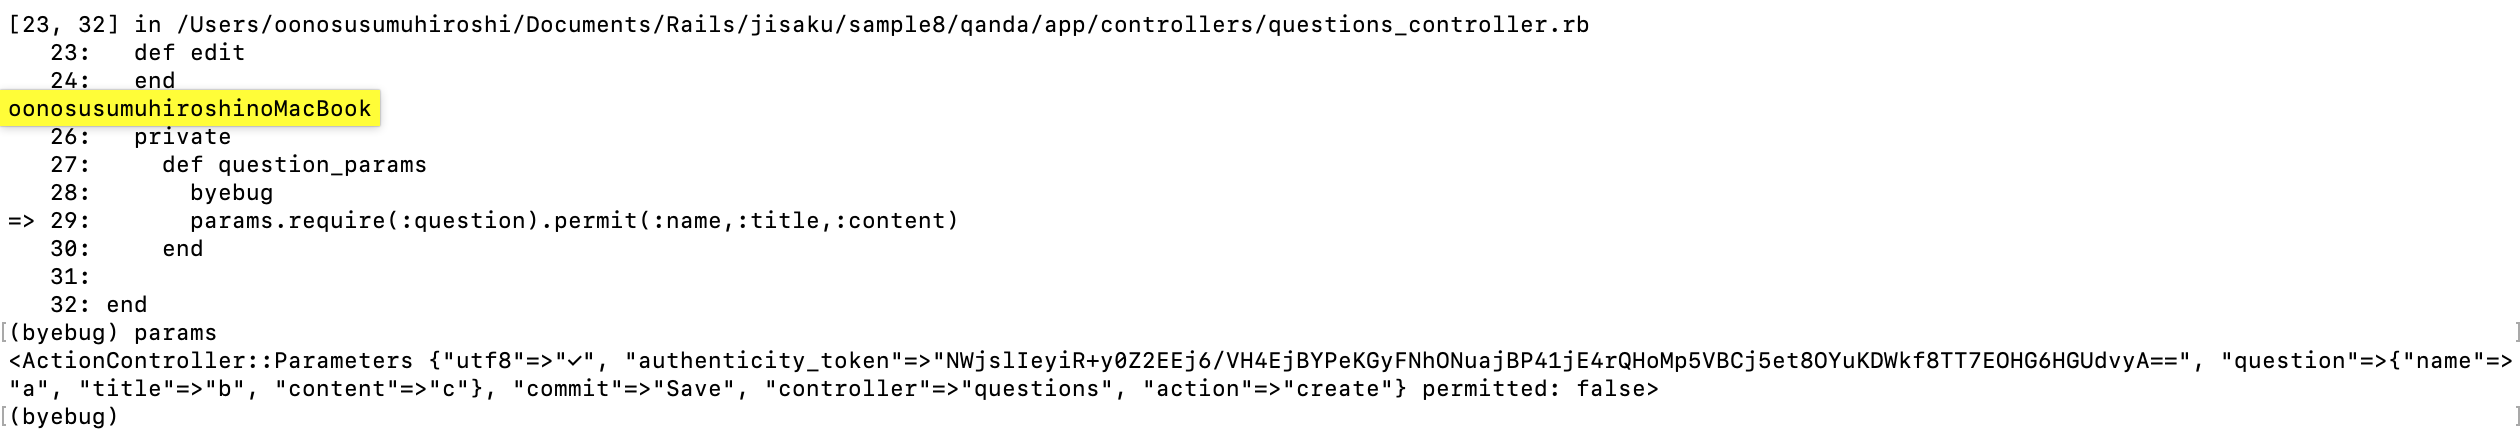Click the final 'end' on line 32
The width and height of the screenshot is (2520, 434).
[x=126, y=305]
